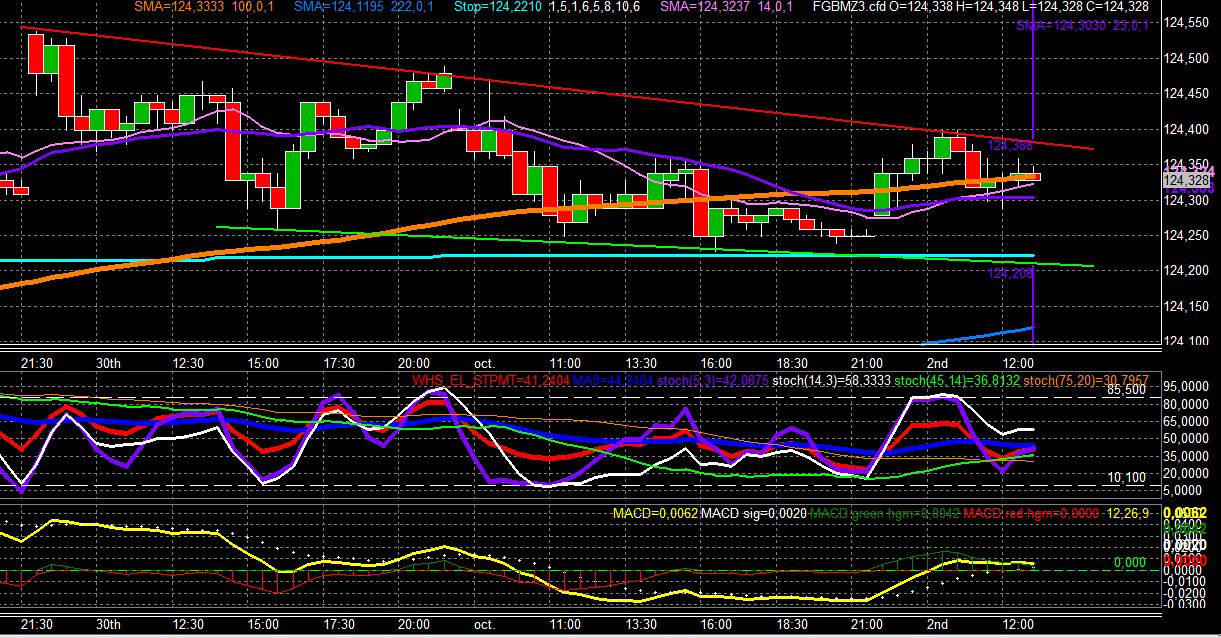Click the yellow MACD=0,0062 label
The width and height of the screenshot is (1221, 638).
pos(654,513)
